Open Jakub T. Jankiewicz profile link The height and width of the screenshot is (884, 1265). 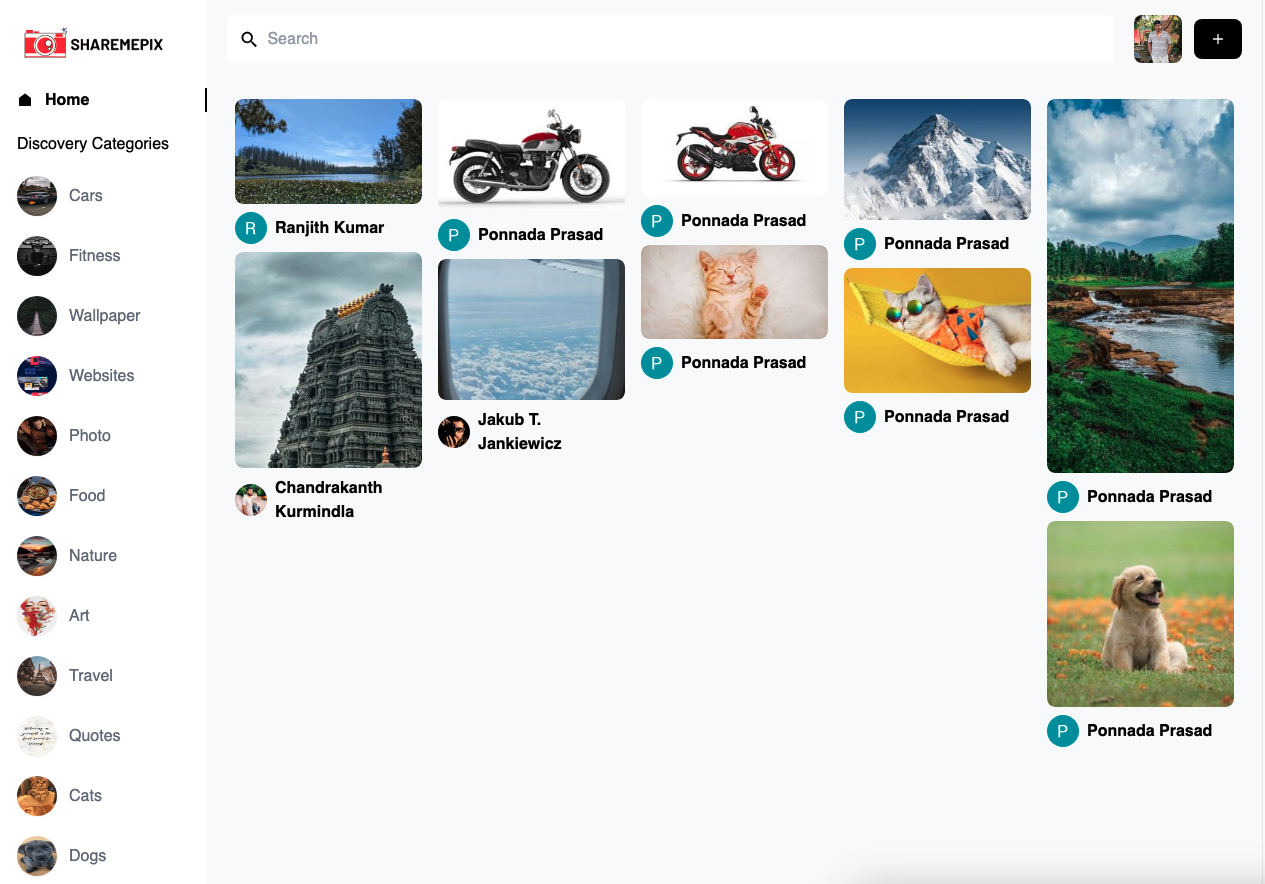click(500, 431)
